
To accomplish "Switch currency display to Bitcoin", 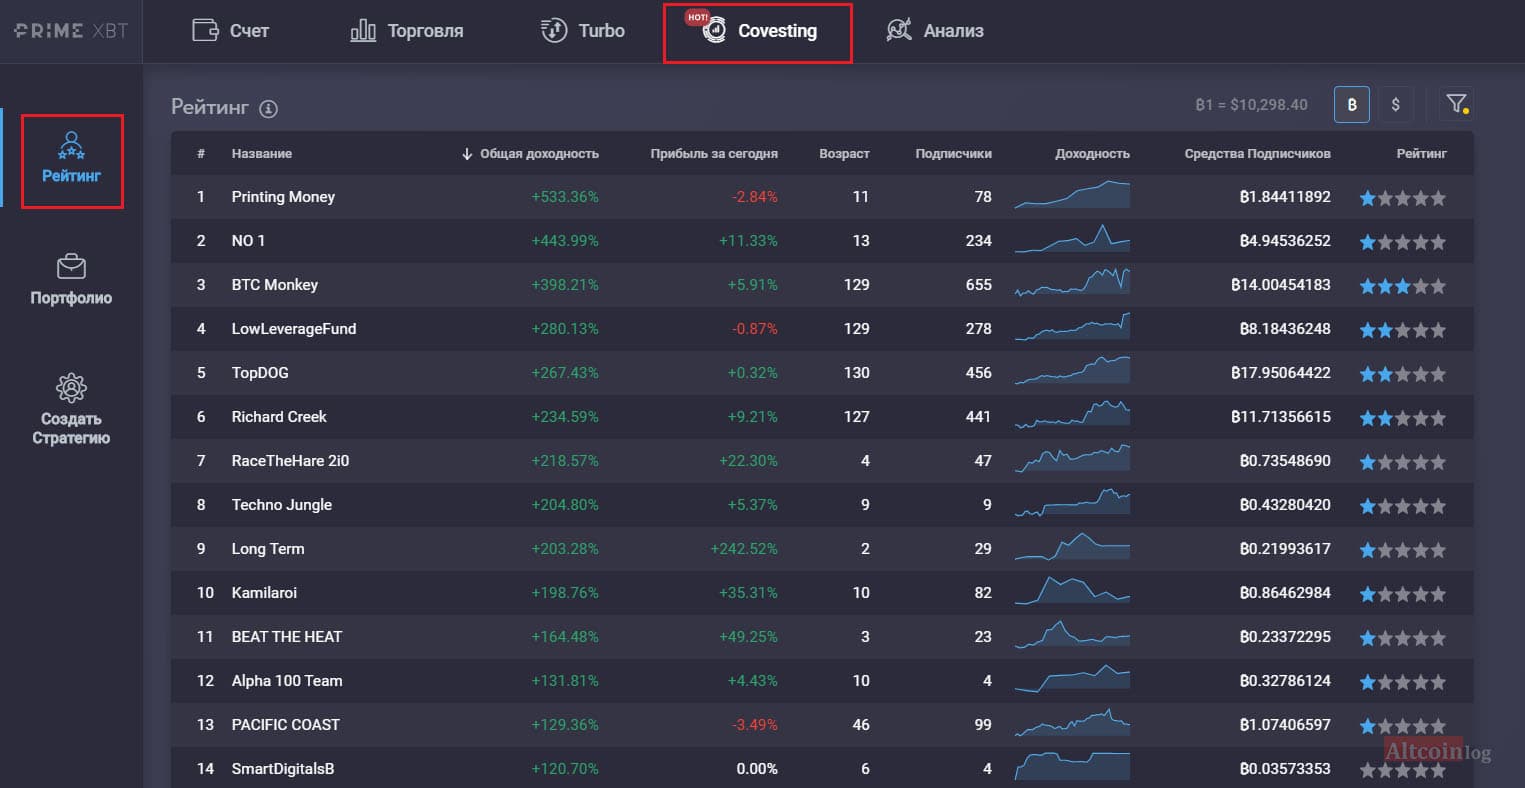I will [x=1352, y=104].
